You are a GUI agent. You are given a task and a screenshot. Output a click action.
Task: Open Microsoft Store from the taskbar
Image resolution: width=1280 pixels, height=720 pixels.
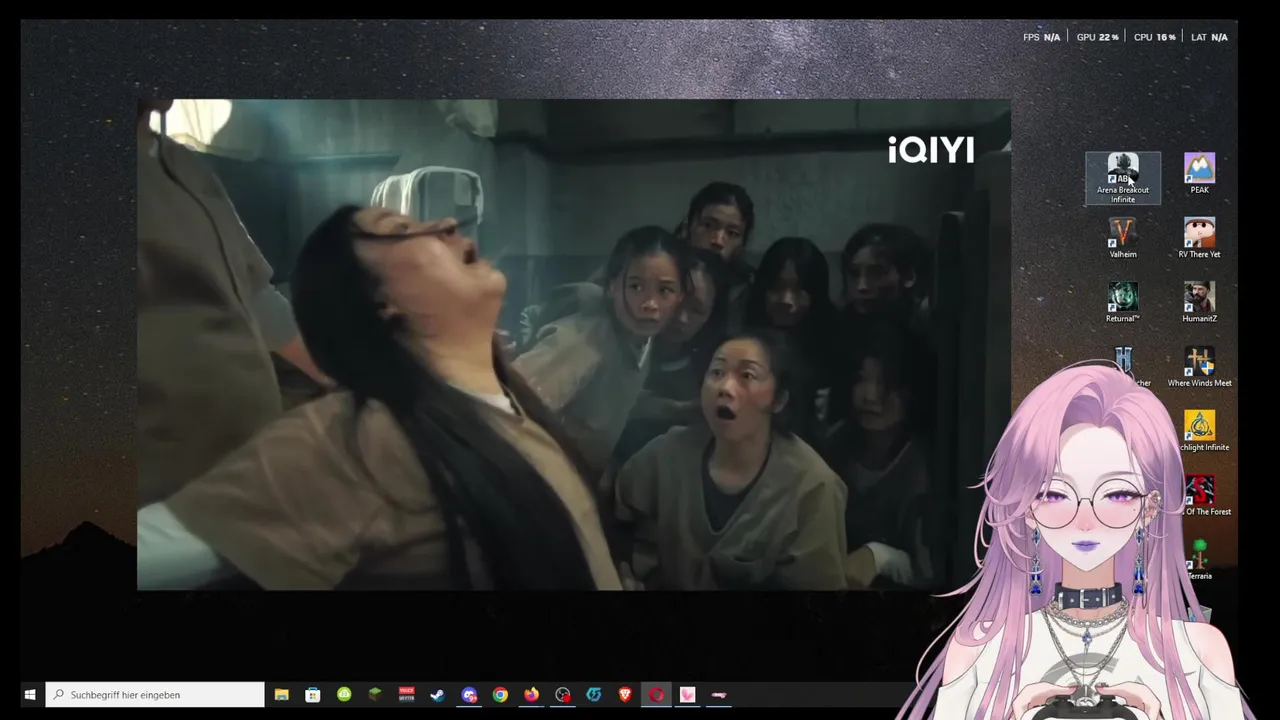pos(313,695)
